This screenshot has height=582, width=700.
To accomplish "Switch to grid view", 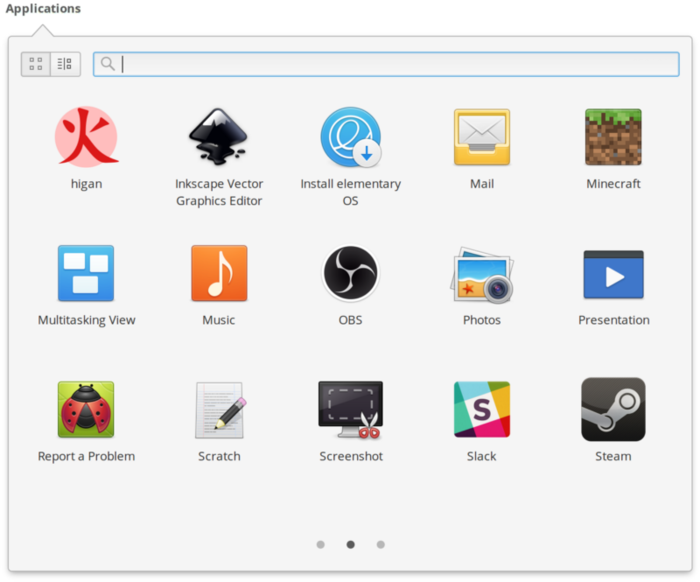I will [x=36, y=64].
